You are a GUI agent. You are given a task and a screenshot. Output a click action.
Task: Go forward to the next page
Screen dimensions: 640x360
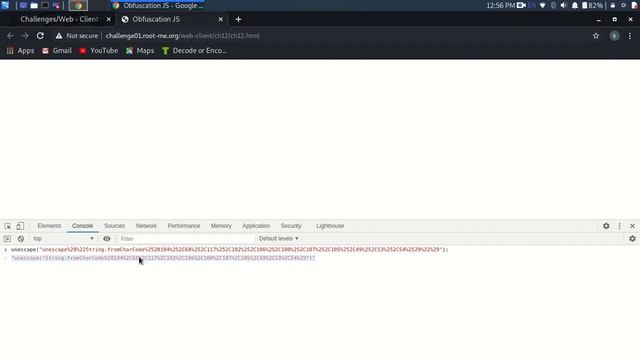[25, 36]
